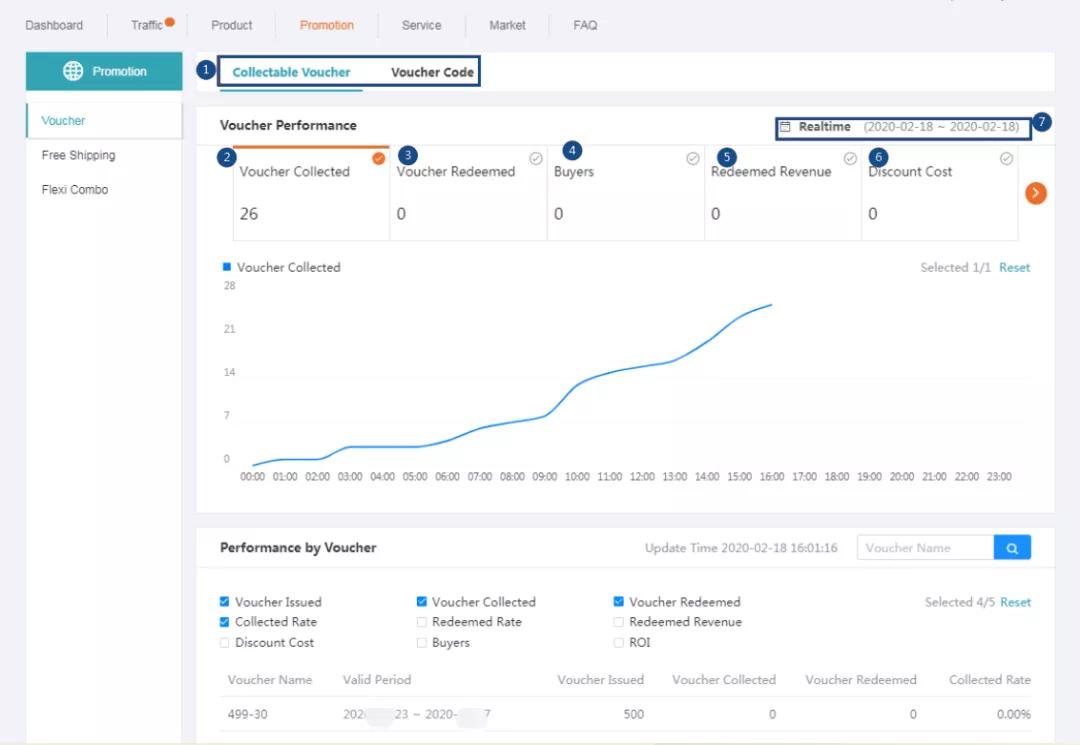Enable the ROI column checkbox
This screenshot has height=745, width=1080.
click(619, 643)
